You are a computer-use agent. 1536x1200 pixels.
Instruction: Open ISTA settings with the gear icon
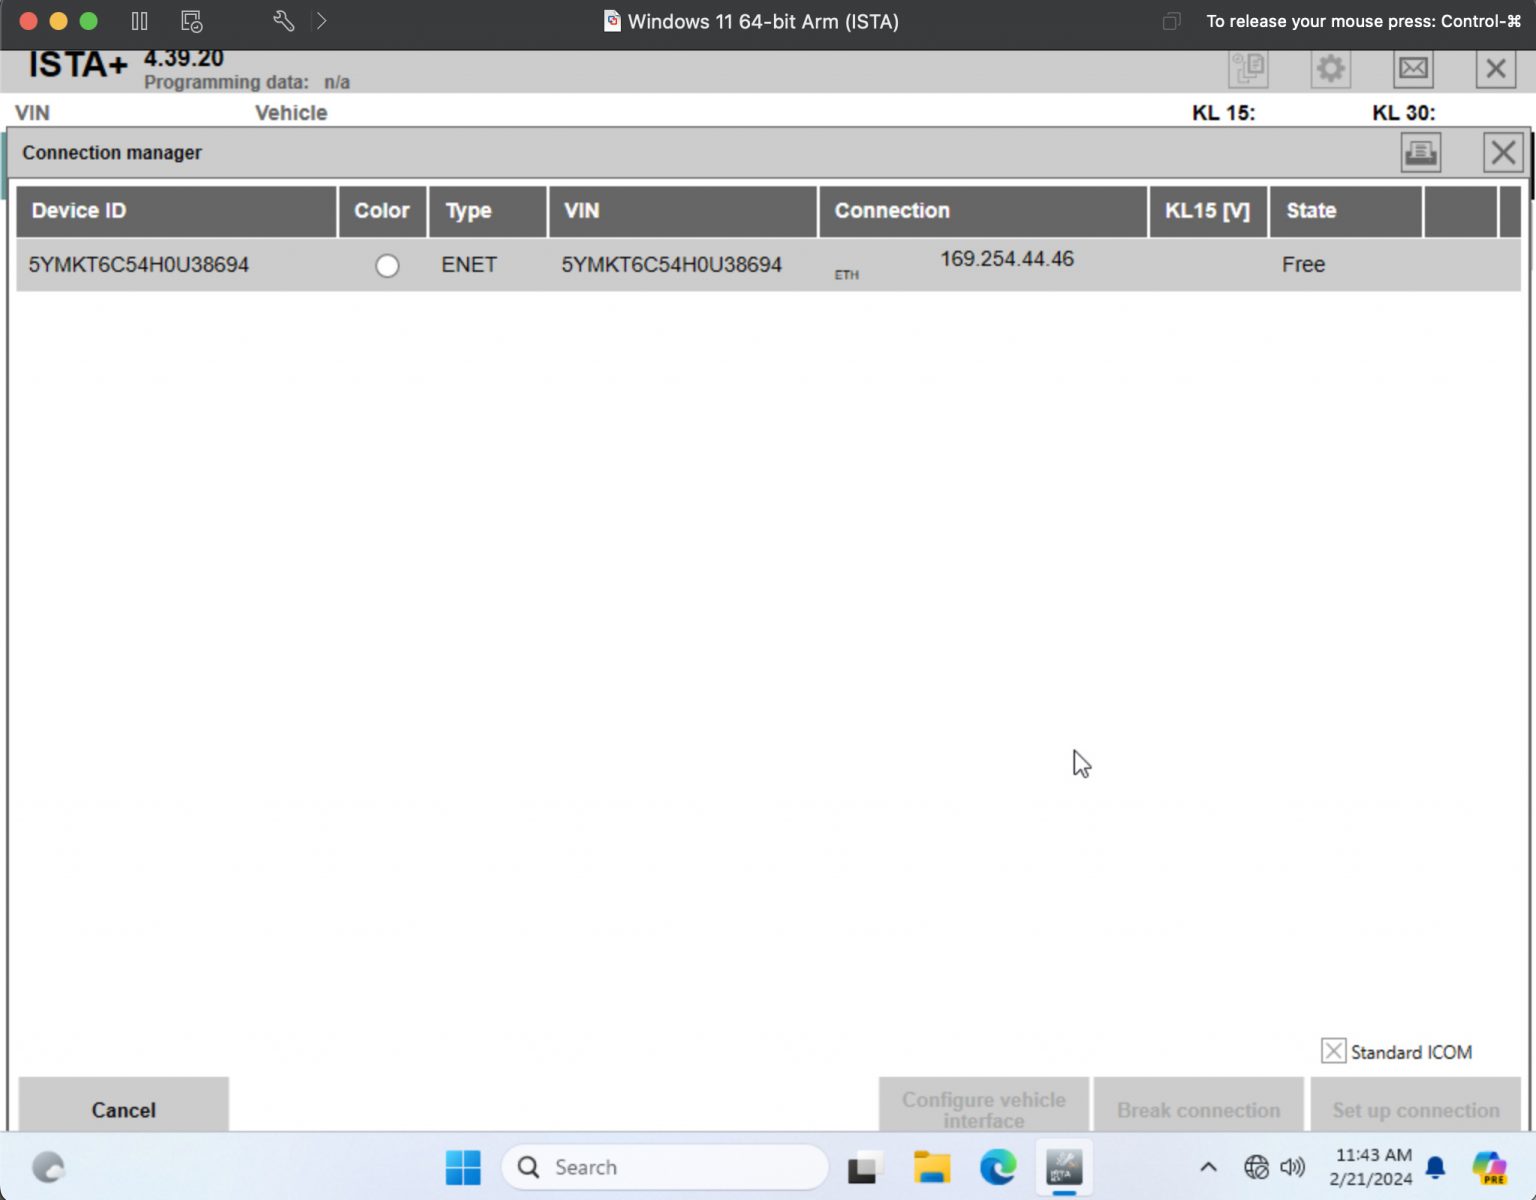[1330, 68]
